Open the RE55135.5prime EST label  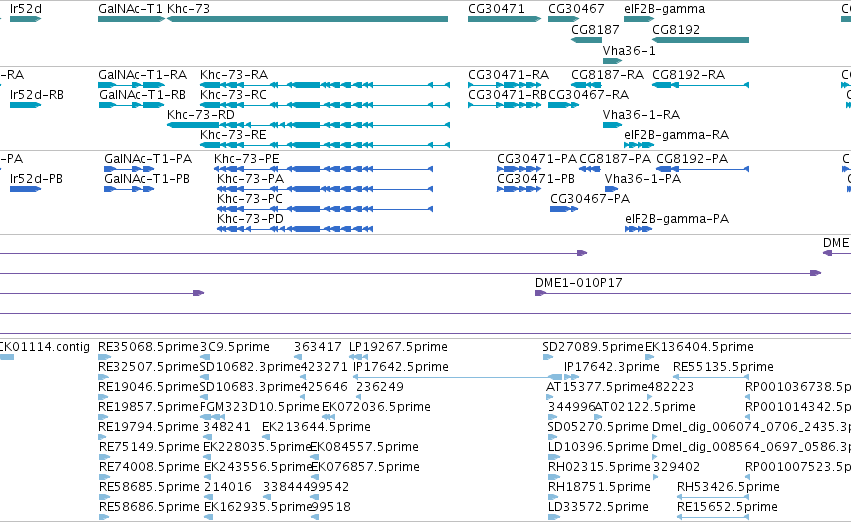pos(723,367)
